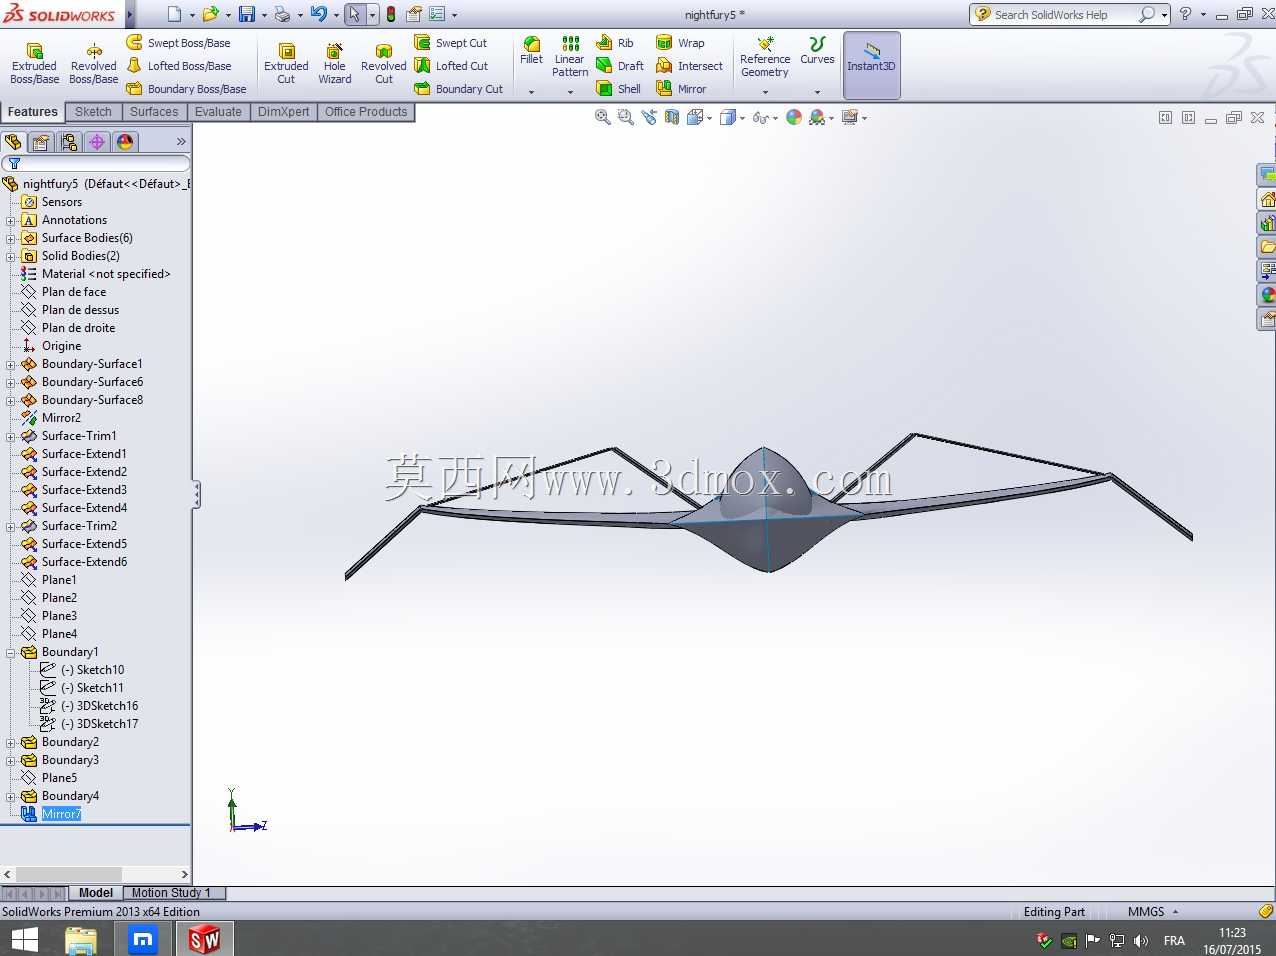Click the Swept Cut tool

click(451, 42)
